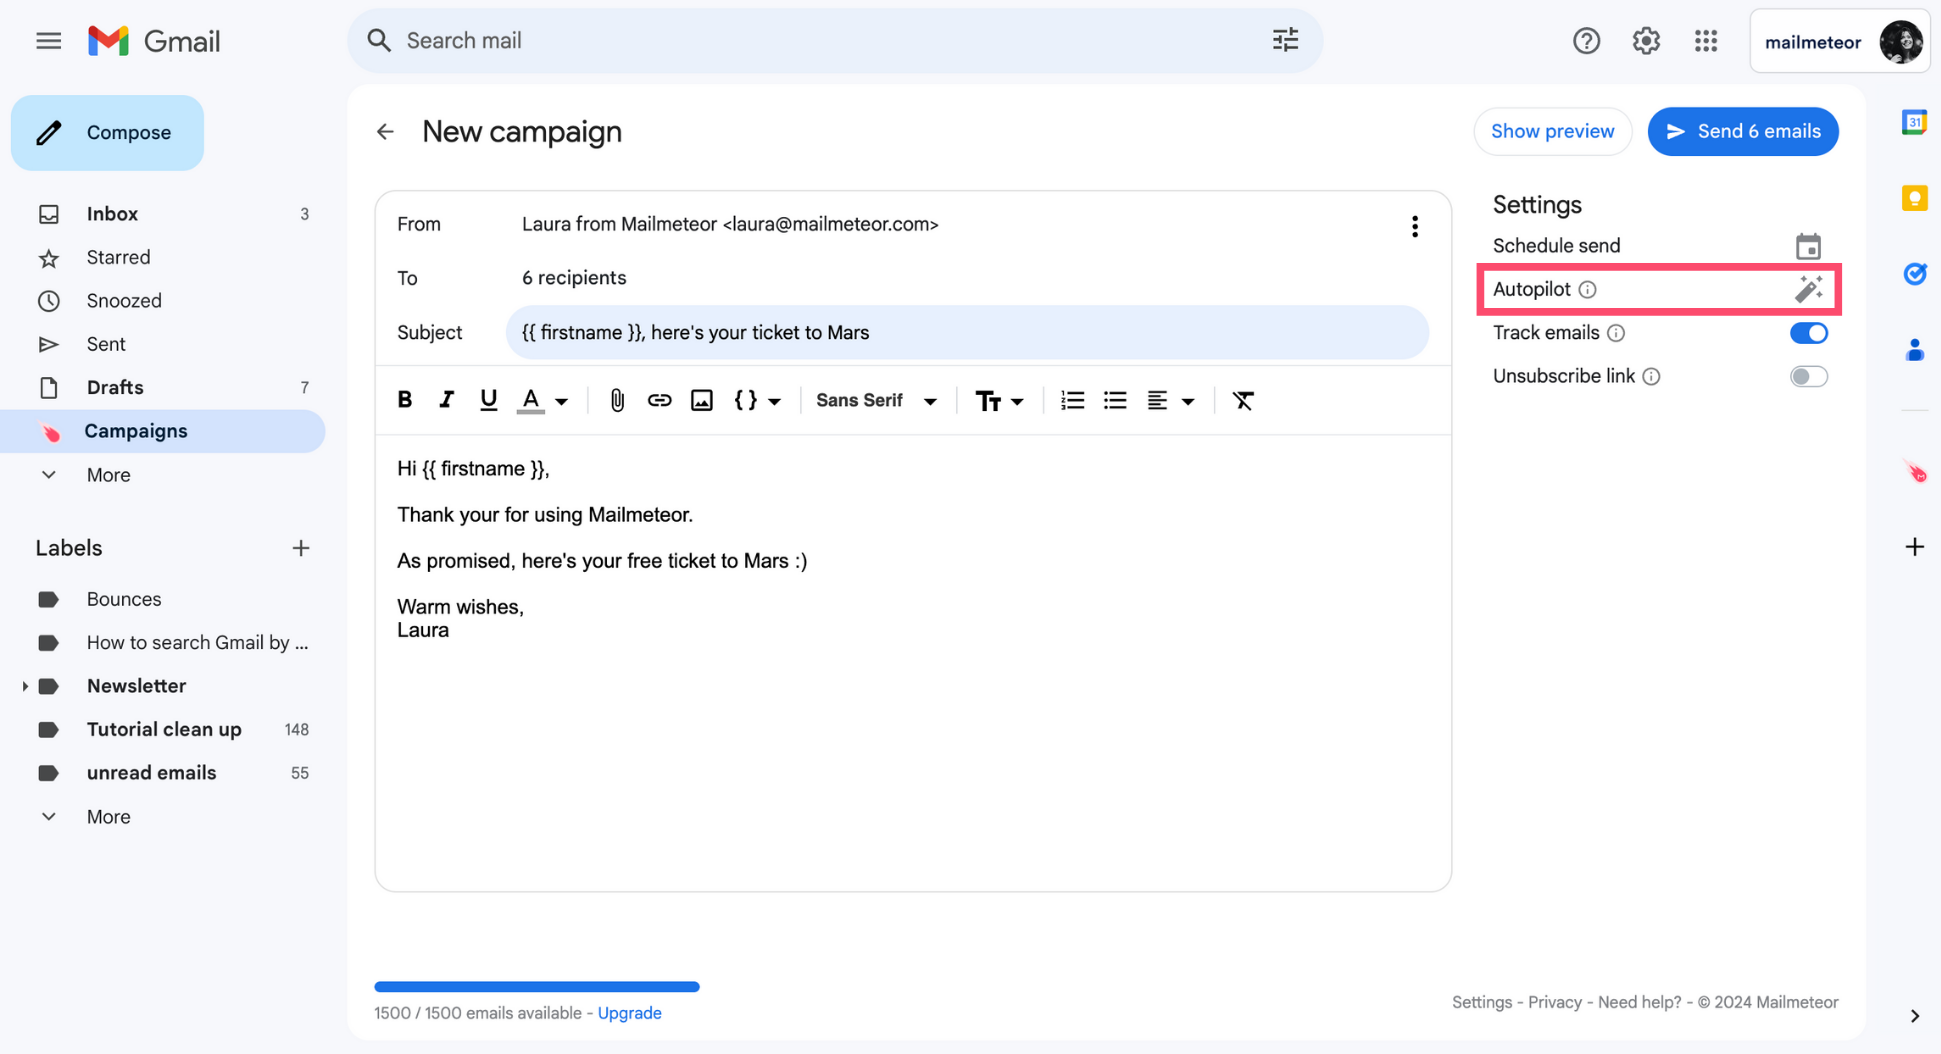This screenshot has height=1054, width=1941.
Task: Select Campaigns in the sidebar
Action: coord(163,431)
